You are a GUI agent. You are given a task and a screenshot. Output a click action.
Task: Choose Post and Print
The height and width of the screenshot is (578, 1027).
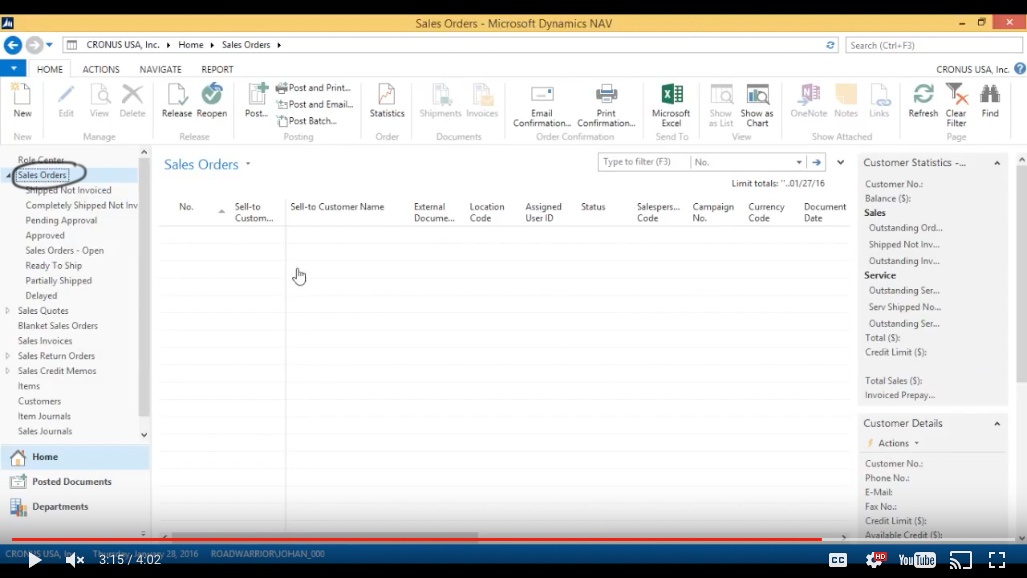pyautogui.click(x=314, y=88)
